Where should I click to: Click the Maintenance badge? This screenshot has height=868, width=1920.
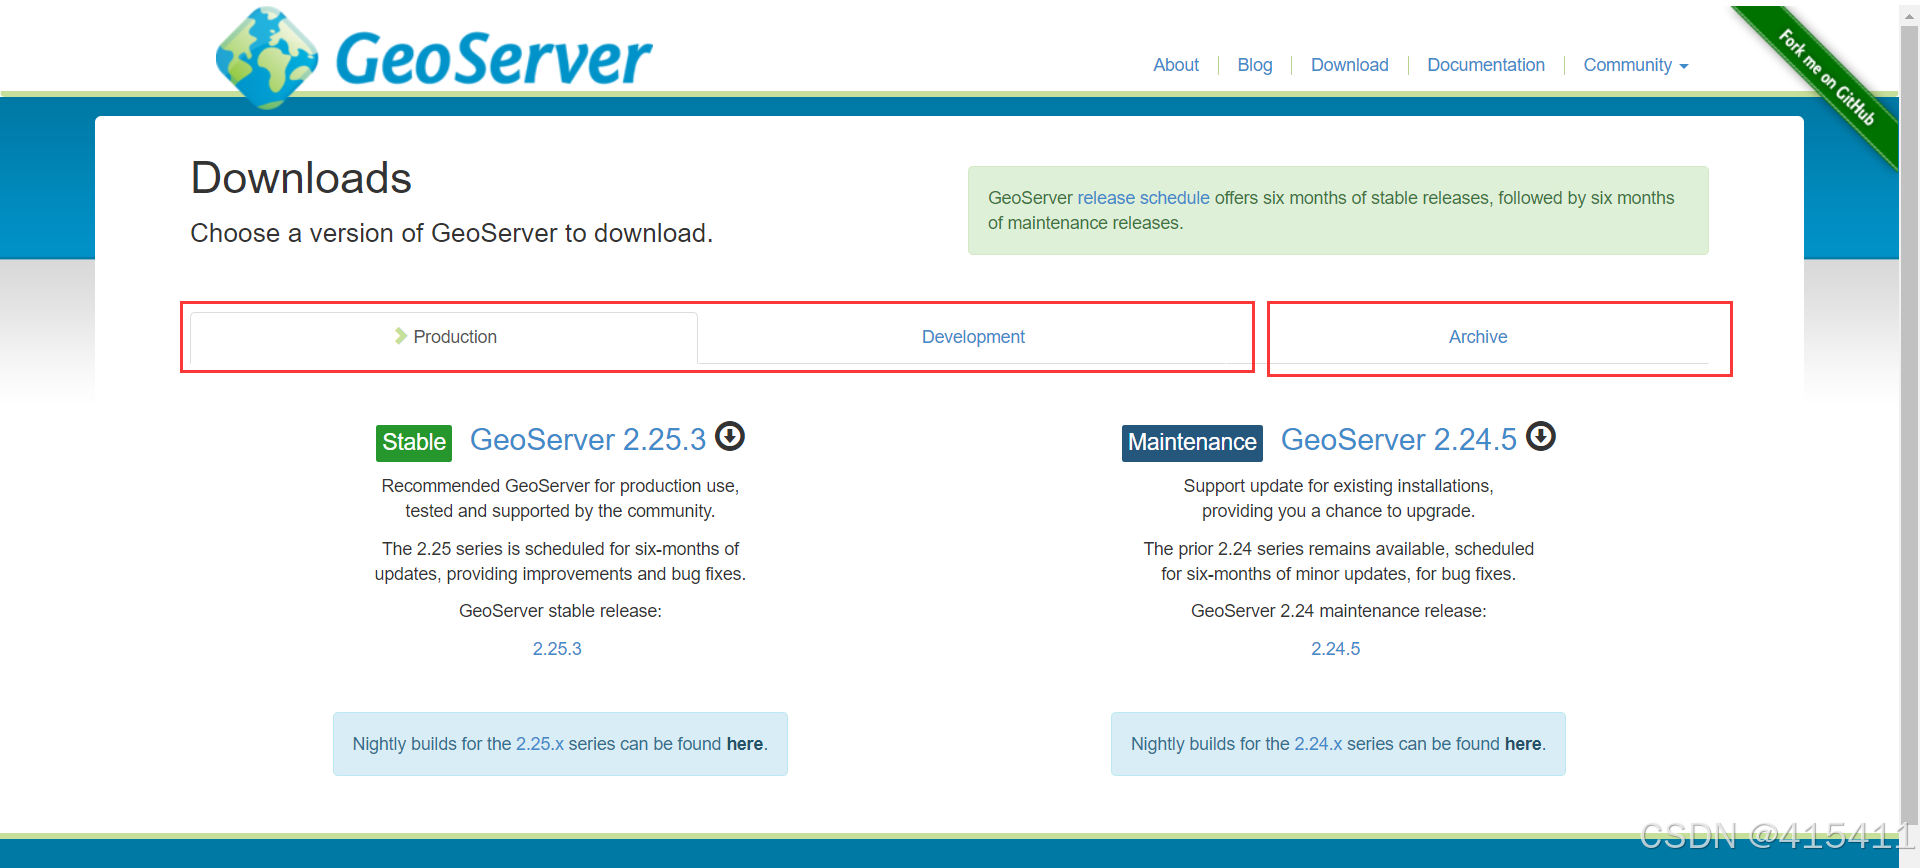[1192, 443]
